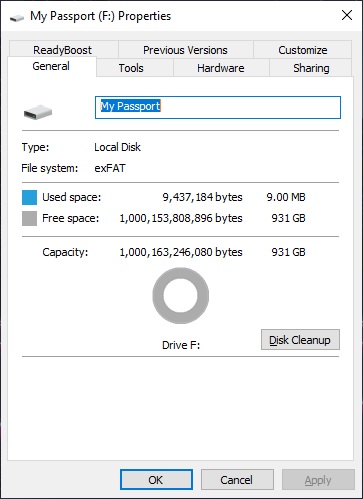363x499 pixels.
Task: Click the 'My Passport (F:) Properties' window title
Action: tap(100, 16)
